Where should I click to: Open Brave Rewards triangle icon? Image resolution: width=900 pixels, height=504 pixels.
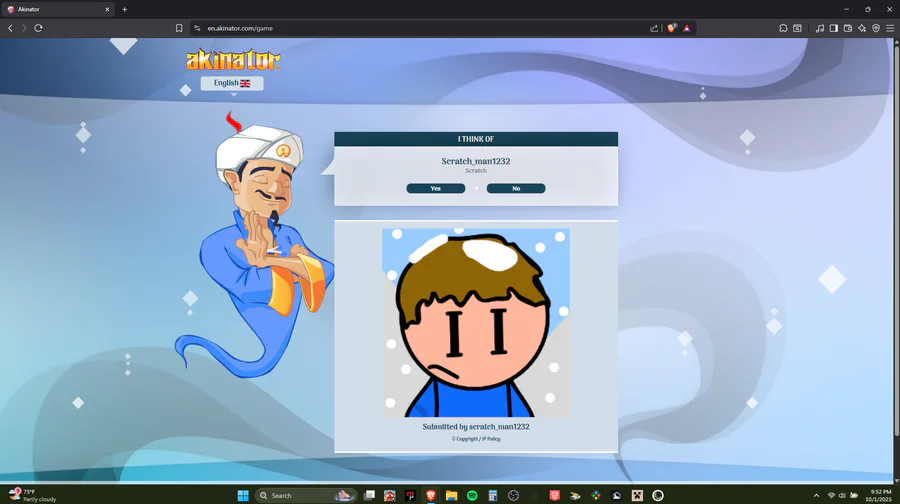(686, 28)
